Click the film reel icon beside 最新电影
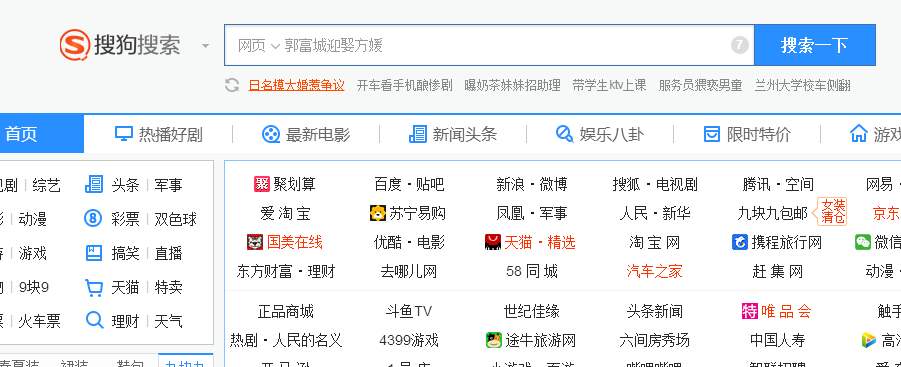The image size is (901, 367). 271,134
